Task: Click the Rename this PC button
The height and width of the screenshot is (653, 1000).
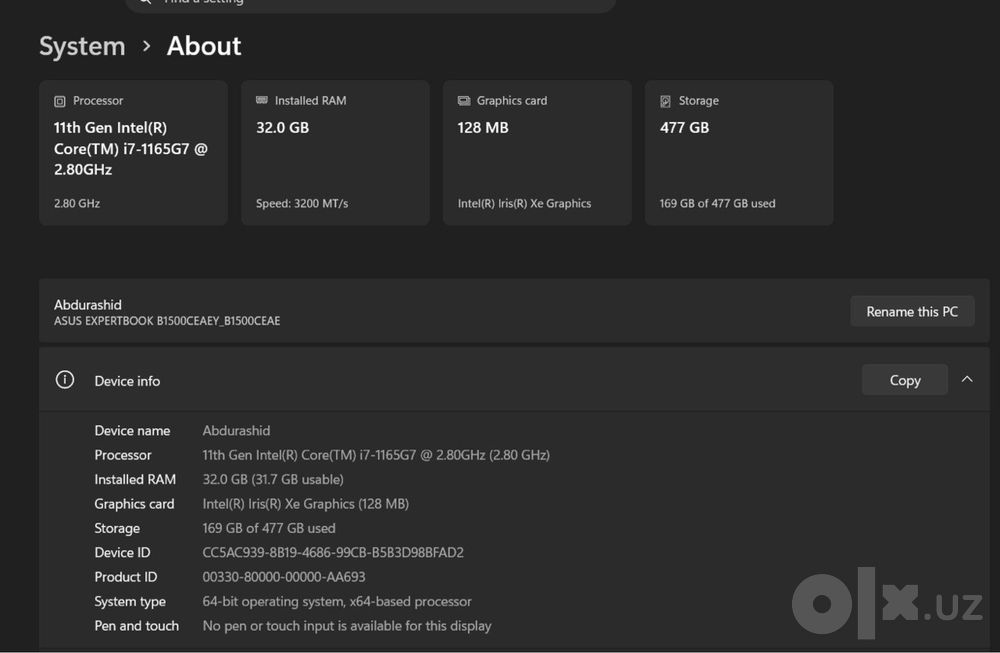Action: [912, 311]
